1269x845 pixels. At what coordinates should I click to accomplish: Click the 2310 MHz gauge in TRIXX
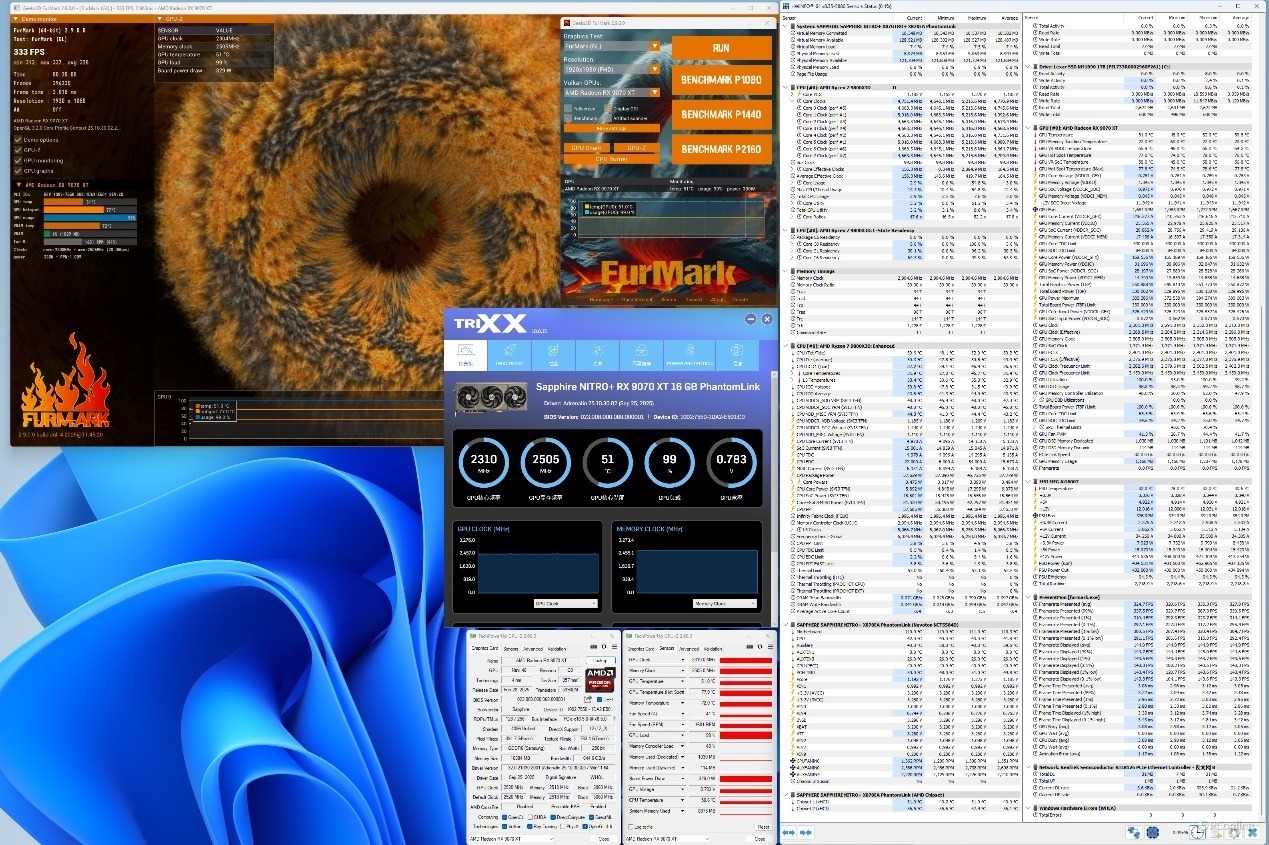click(x=484, y=462)
